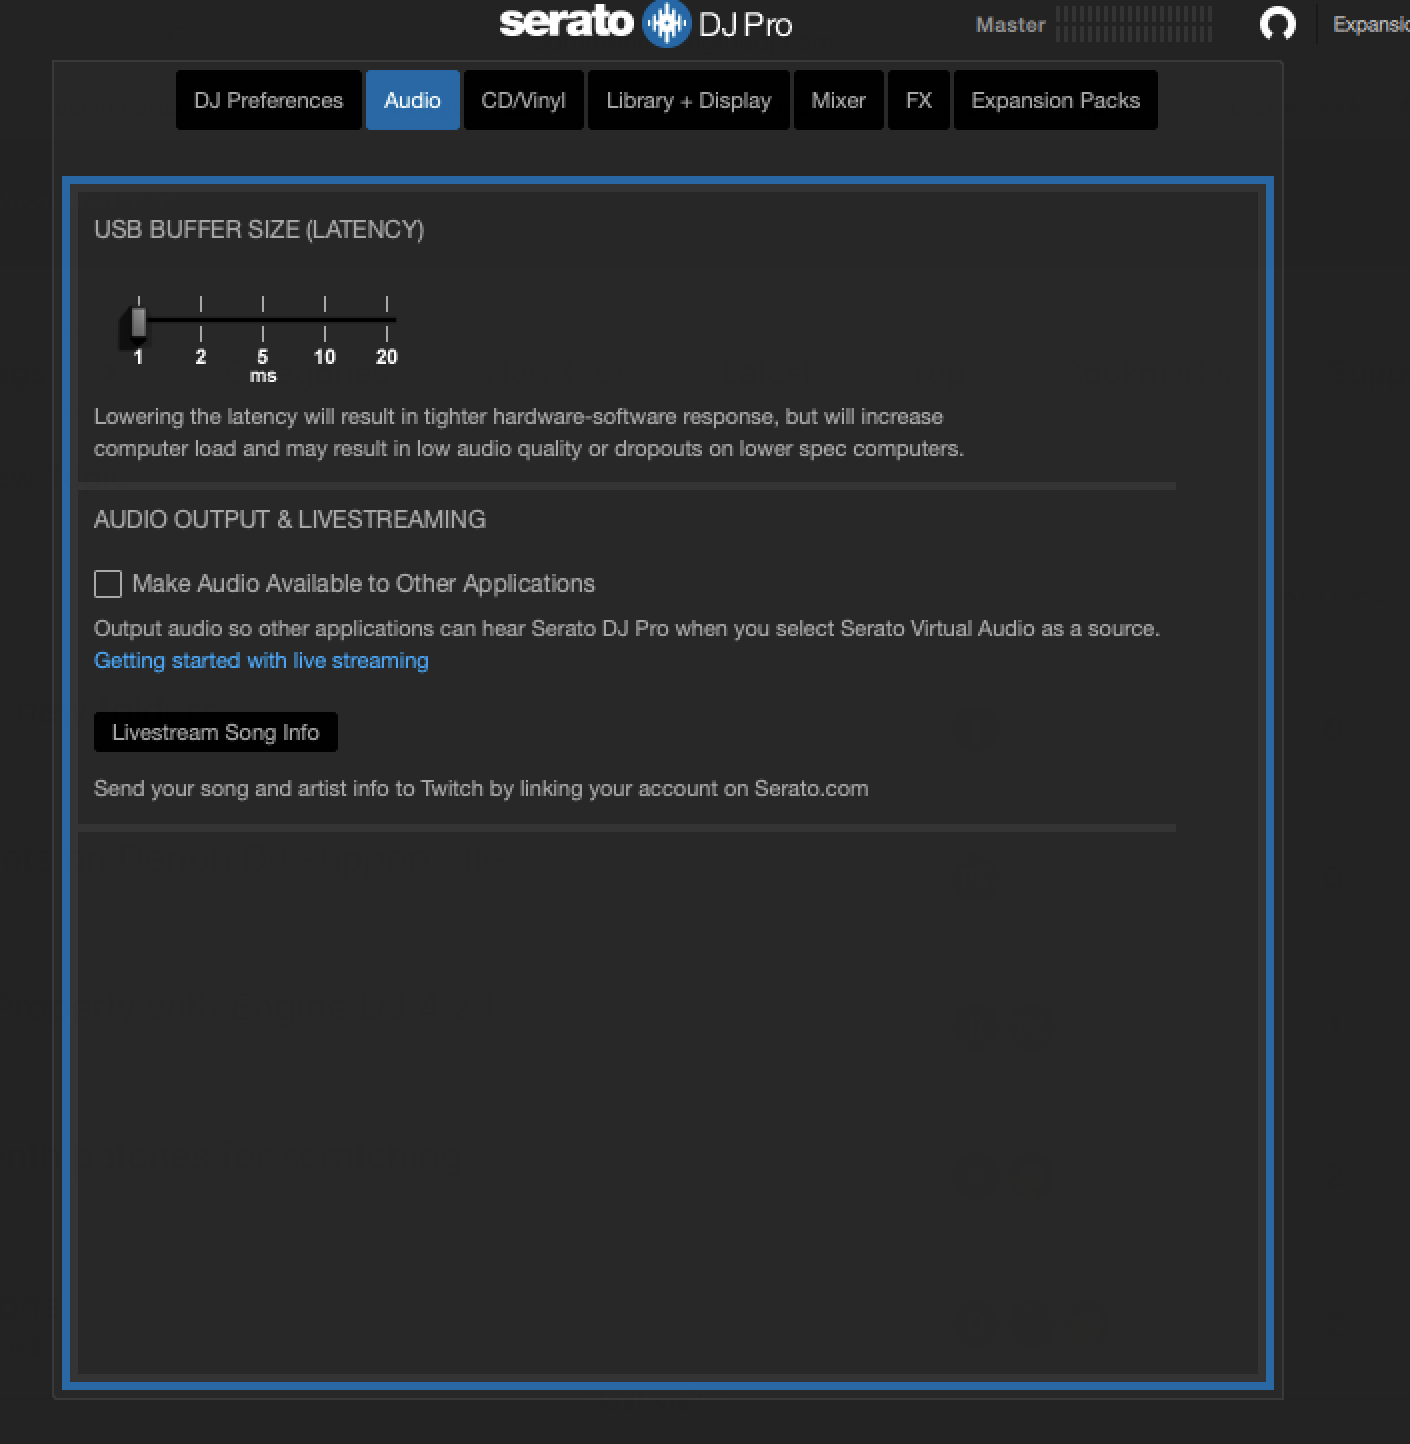Enable Make Audio Available to Other Applications

coord(108,584)
